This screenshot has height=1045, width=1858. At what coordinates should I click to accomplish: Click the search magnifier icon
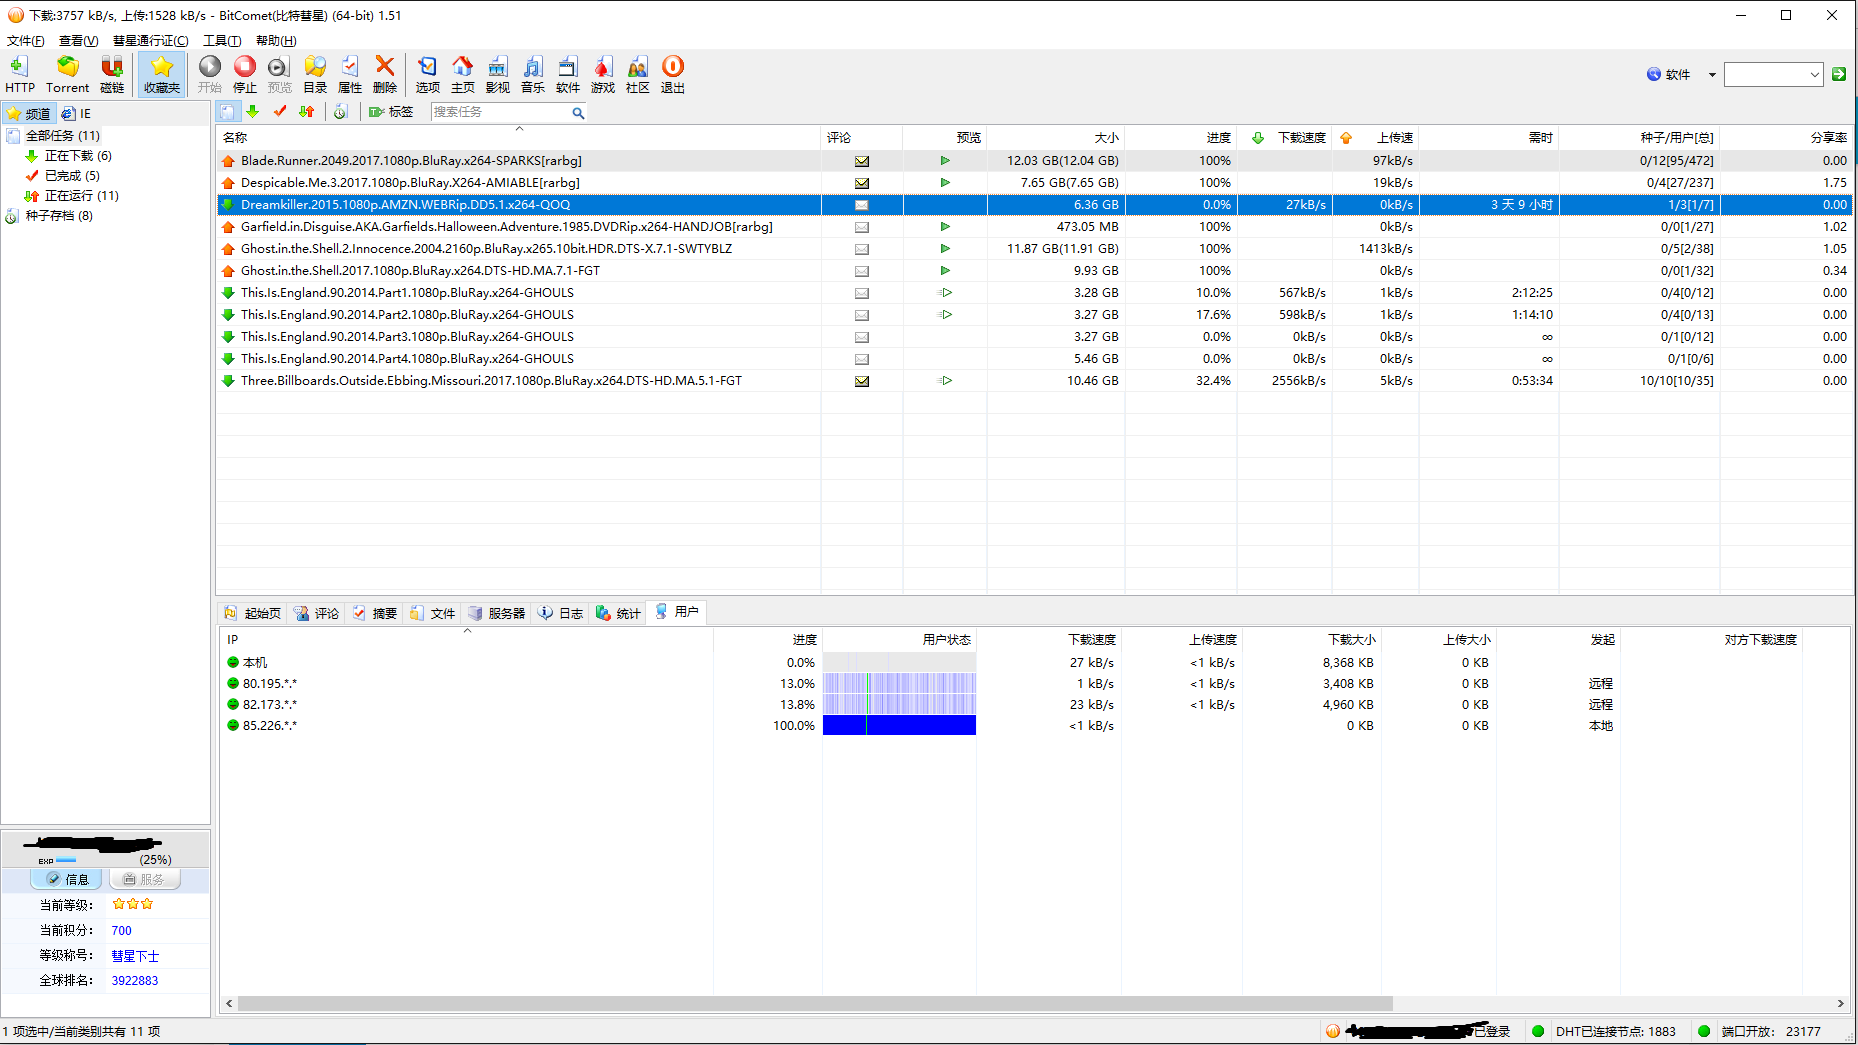pos(578,113)
